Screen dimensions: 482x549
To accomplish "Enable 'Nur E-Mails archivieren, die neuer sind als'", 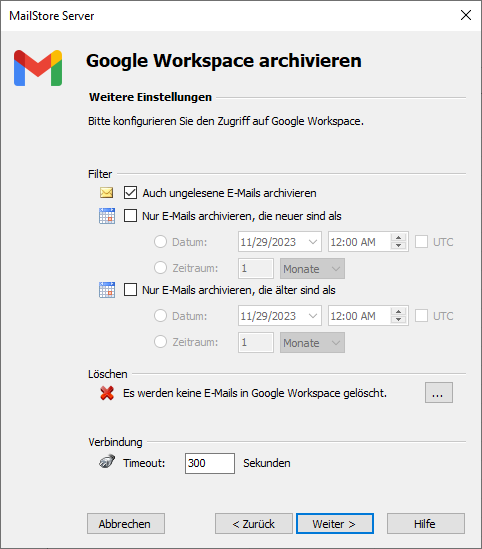I will coord(130,216).
